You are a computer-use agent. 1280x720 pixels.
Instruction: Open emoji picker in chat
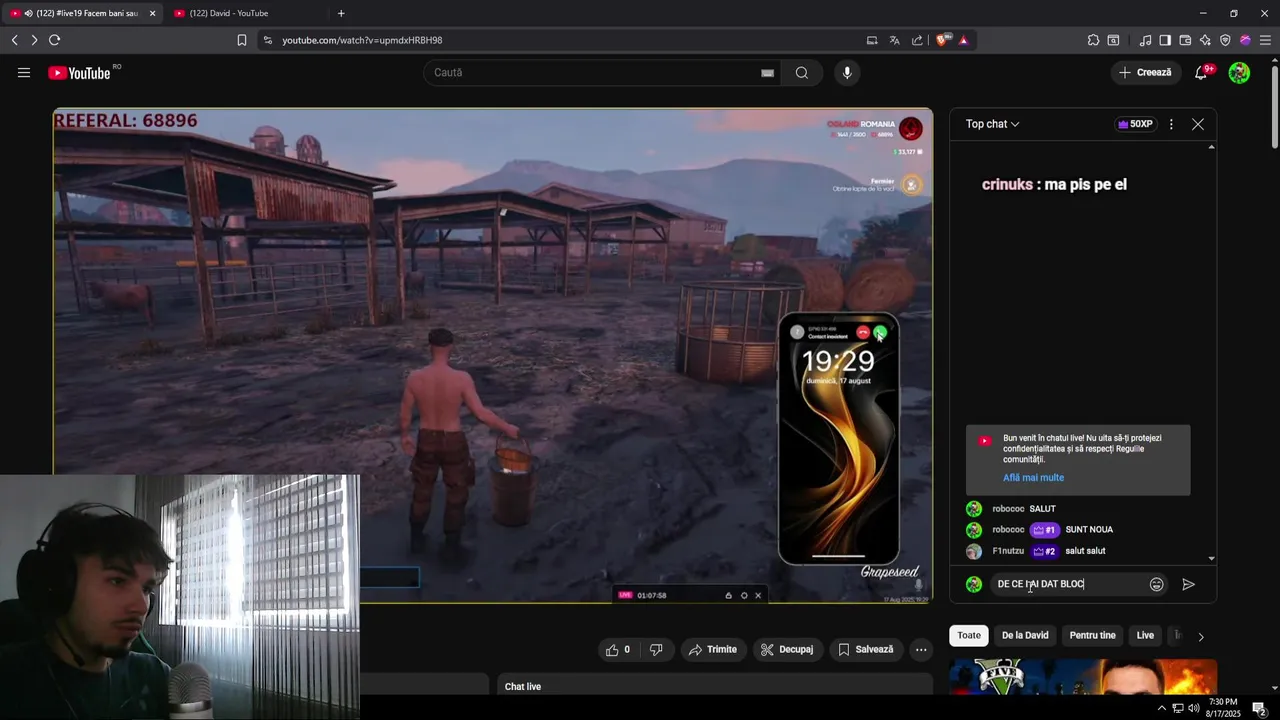click(x=1157, y=584)
